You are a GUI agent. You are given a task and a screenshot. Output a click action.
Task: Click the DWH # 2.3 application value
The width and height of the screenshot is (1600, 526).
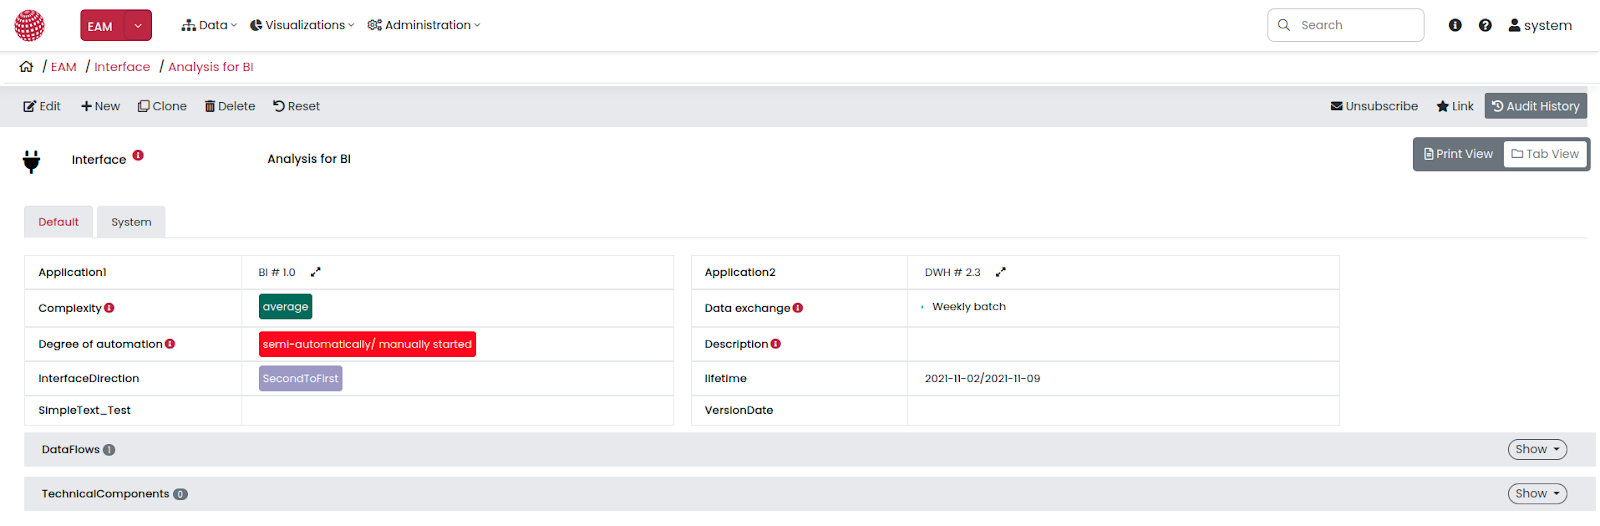click(x=953, y=272)
